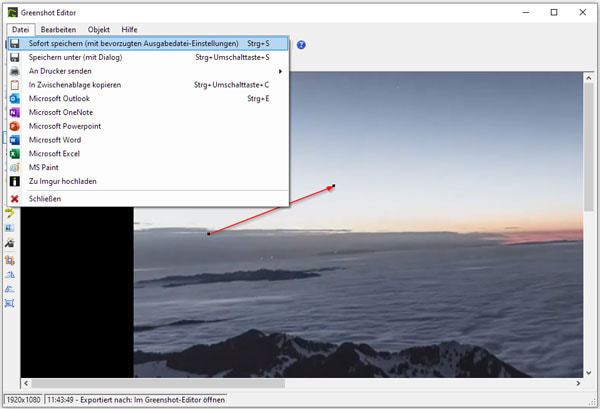The width and height of the screenshot is (600, 409).
Task: Click the horizontal scrollbar thumb
Action: 158,383
